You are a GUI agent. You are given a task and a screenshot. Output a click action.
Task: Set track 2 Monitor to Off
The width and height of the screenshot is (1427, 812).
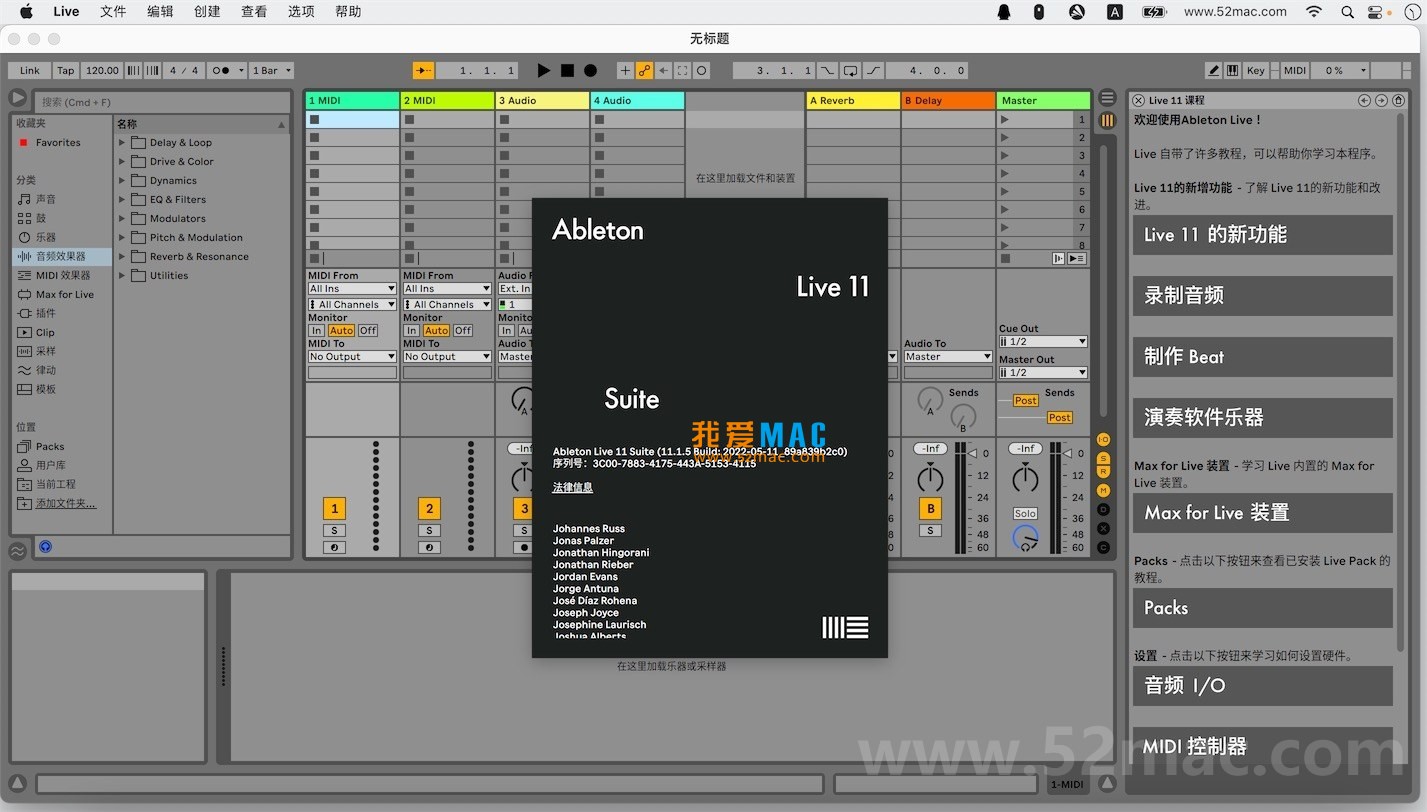[463, 331]
